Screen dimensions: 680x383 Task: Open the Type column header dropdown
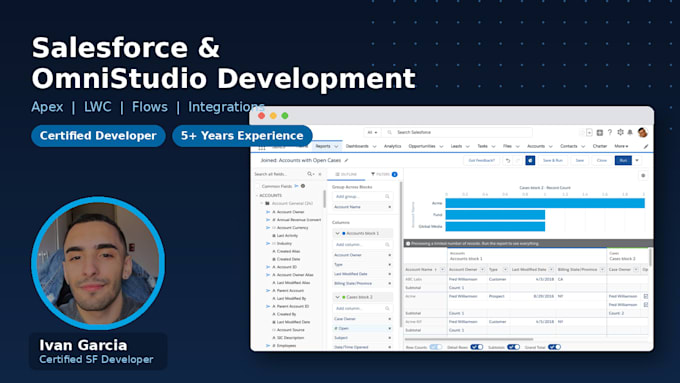point(505,270)
